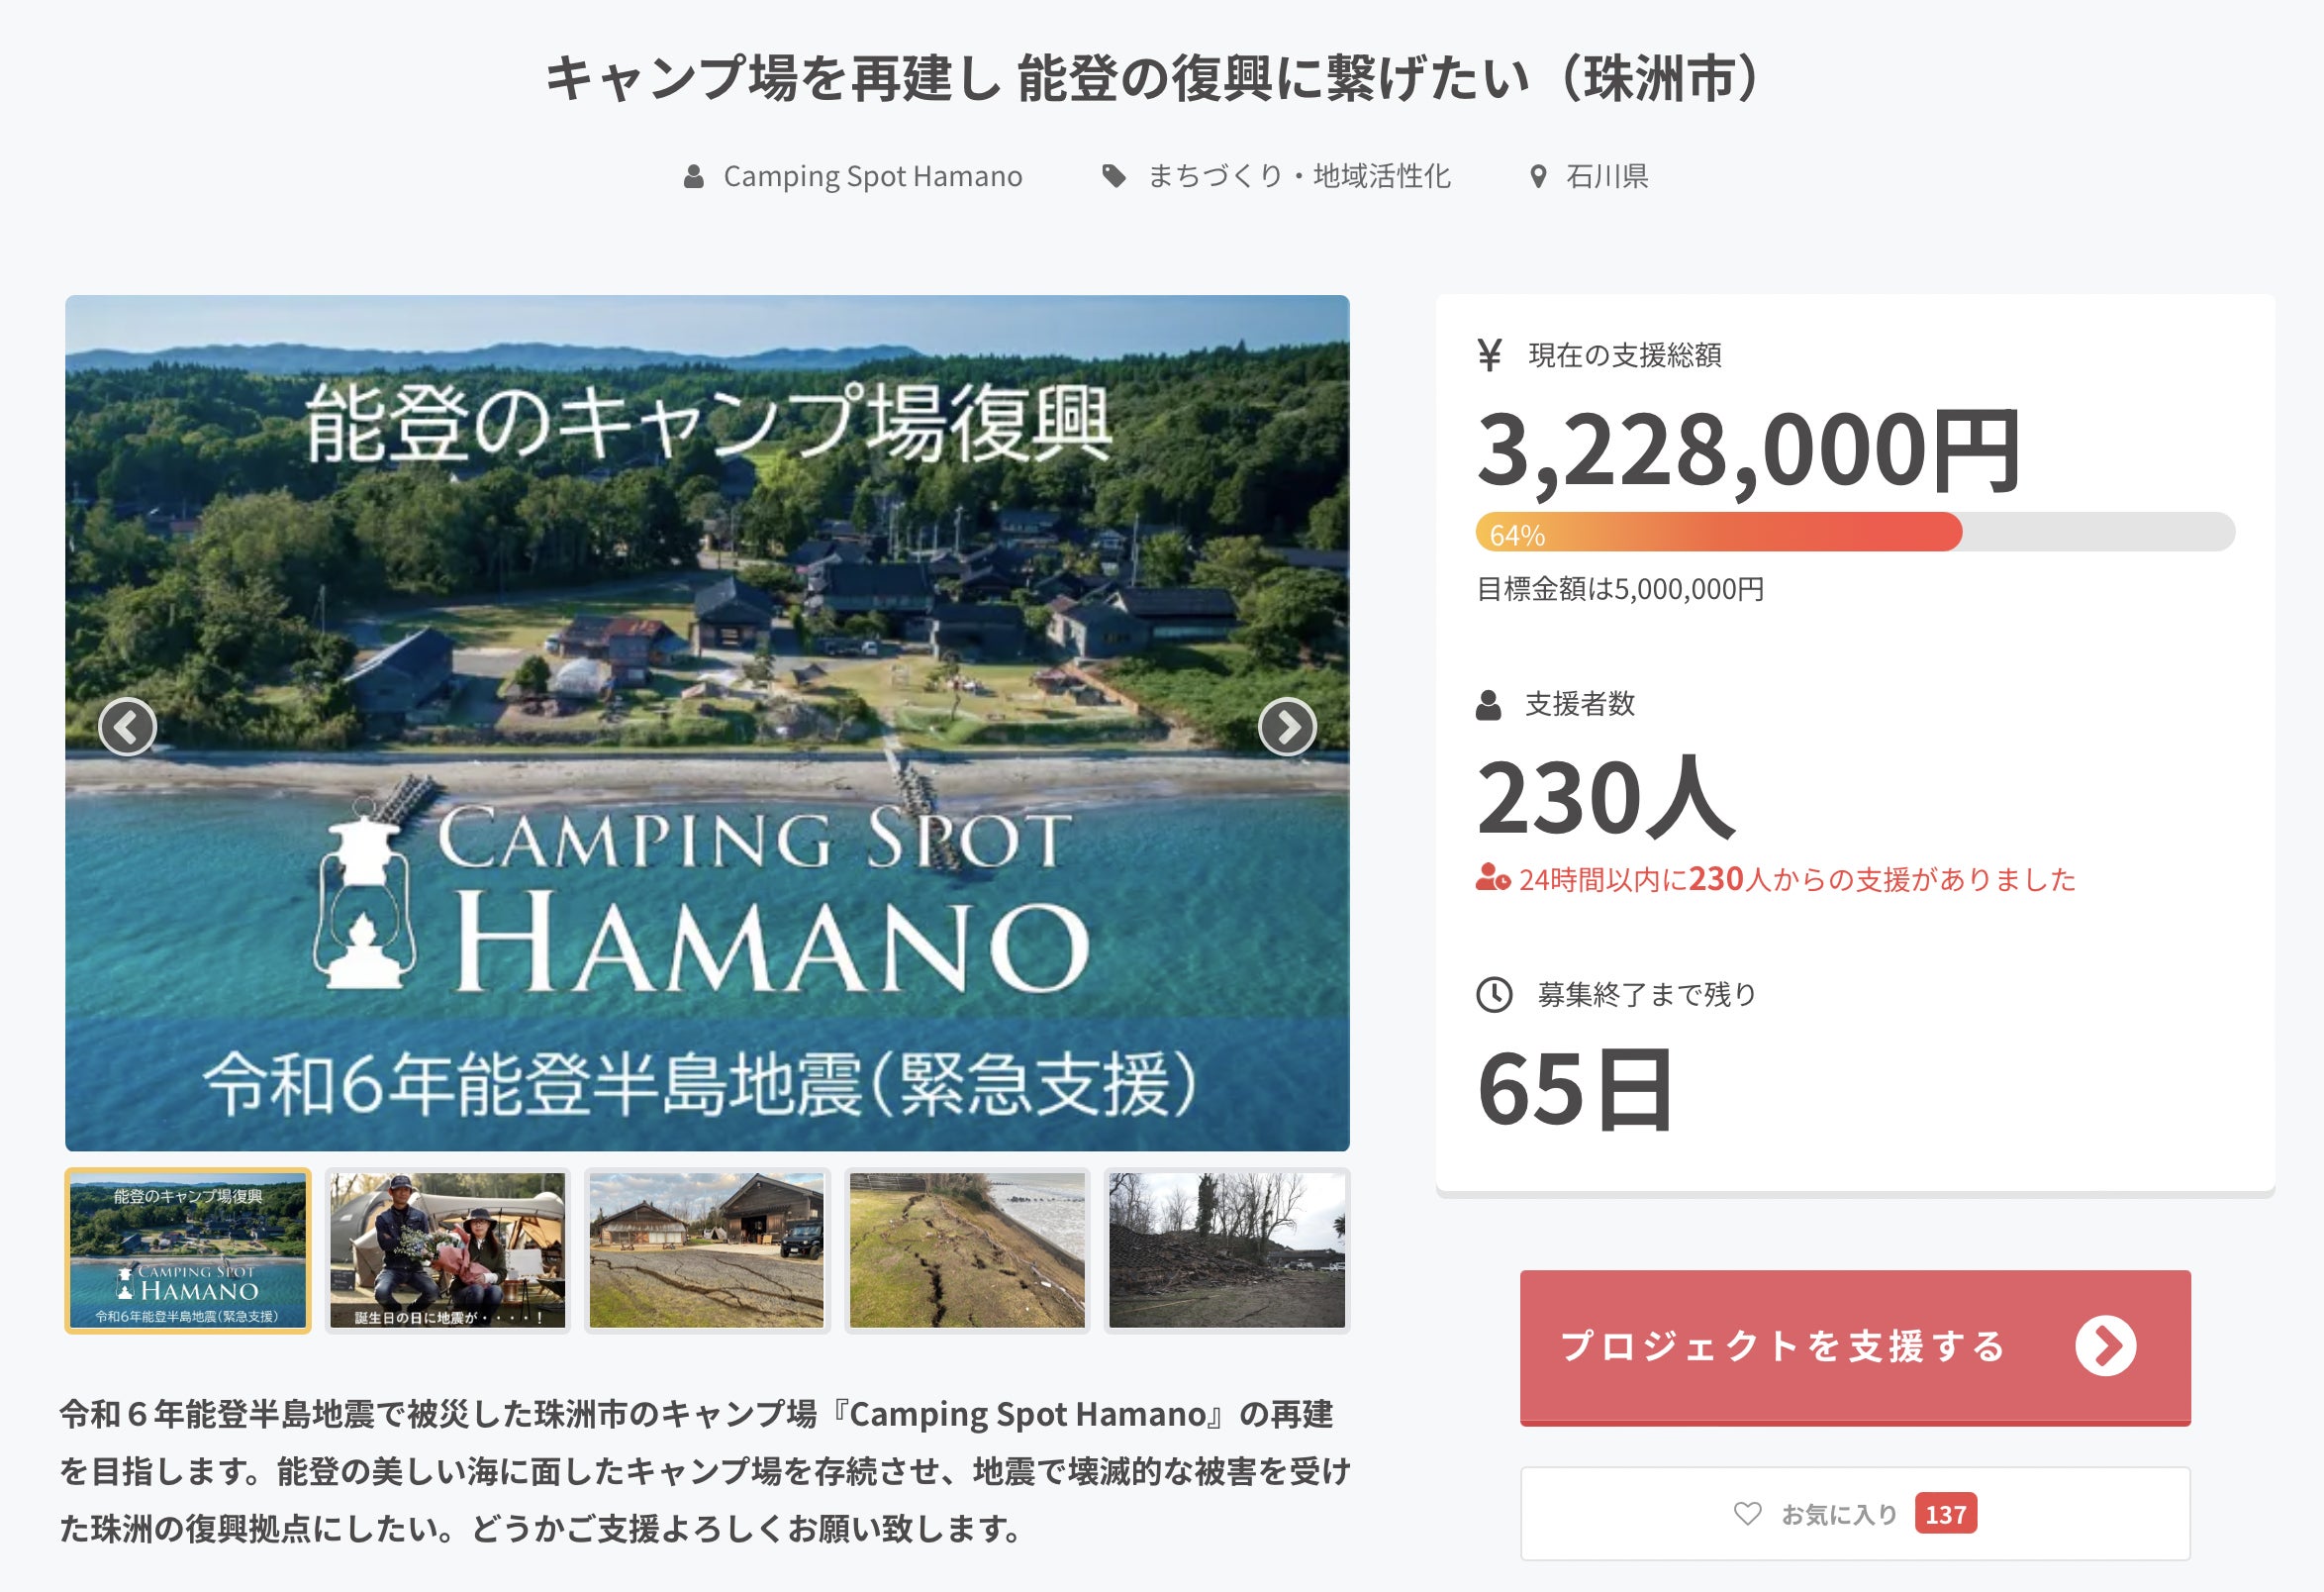Select the first thumbnail with Hamano logo

click(188, 1250)
